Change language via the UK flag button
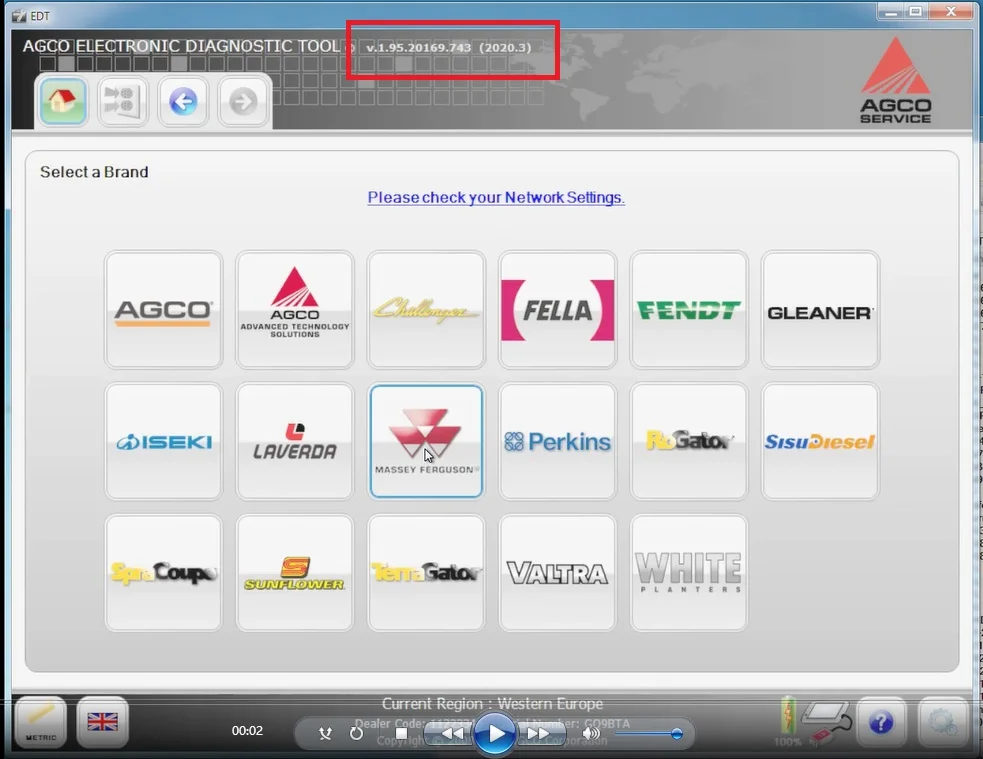This screenshot has height=759, width=983. (103, 722)
